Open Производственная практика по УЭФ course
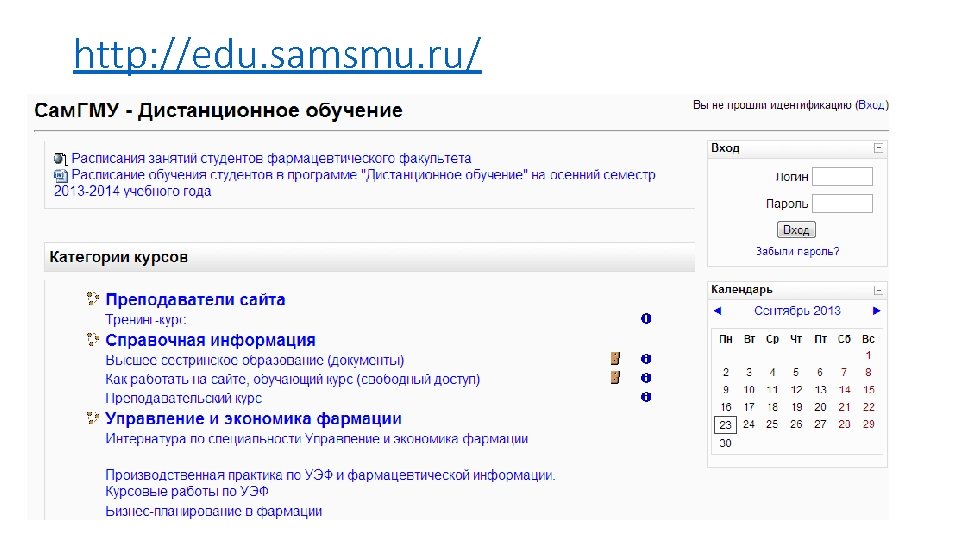 coord(331,475)
